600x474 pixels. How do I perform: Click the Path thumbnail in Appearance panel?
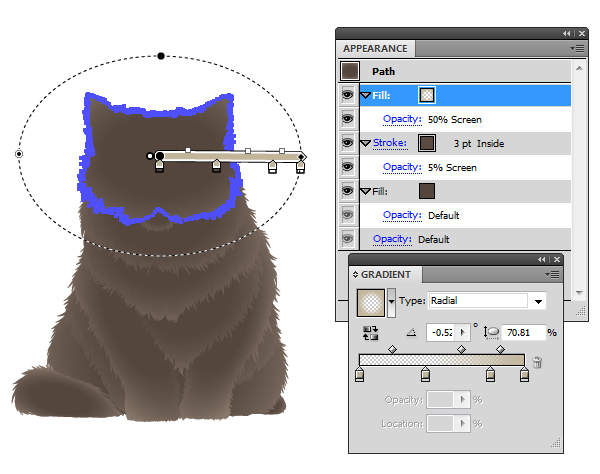350,71
